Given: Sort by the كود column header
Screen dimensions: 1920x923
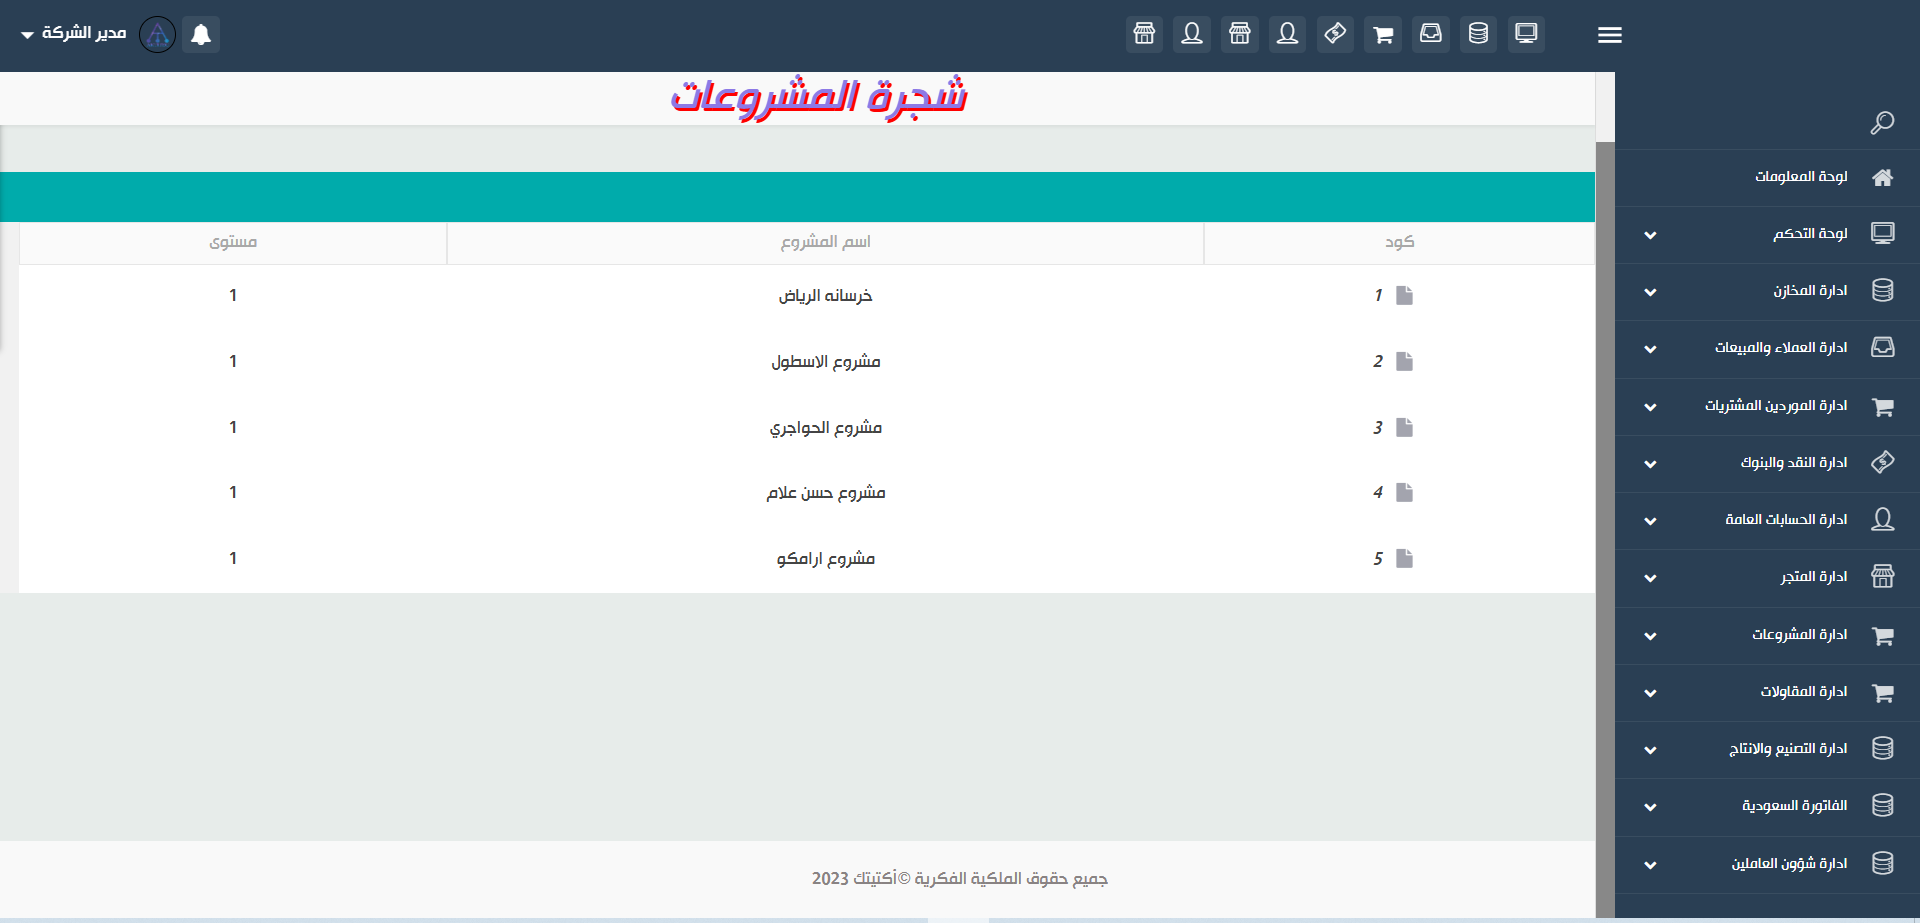Looking at the screenshot, I should click(1399, 242).
